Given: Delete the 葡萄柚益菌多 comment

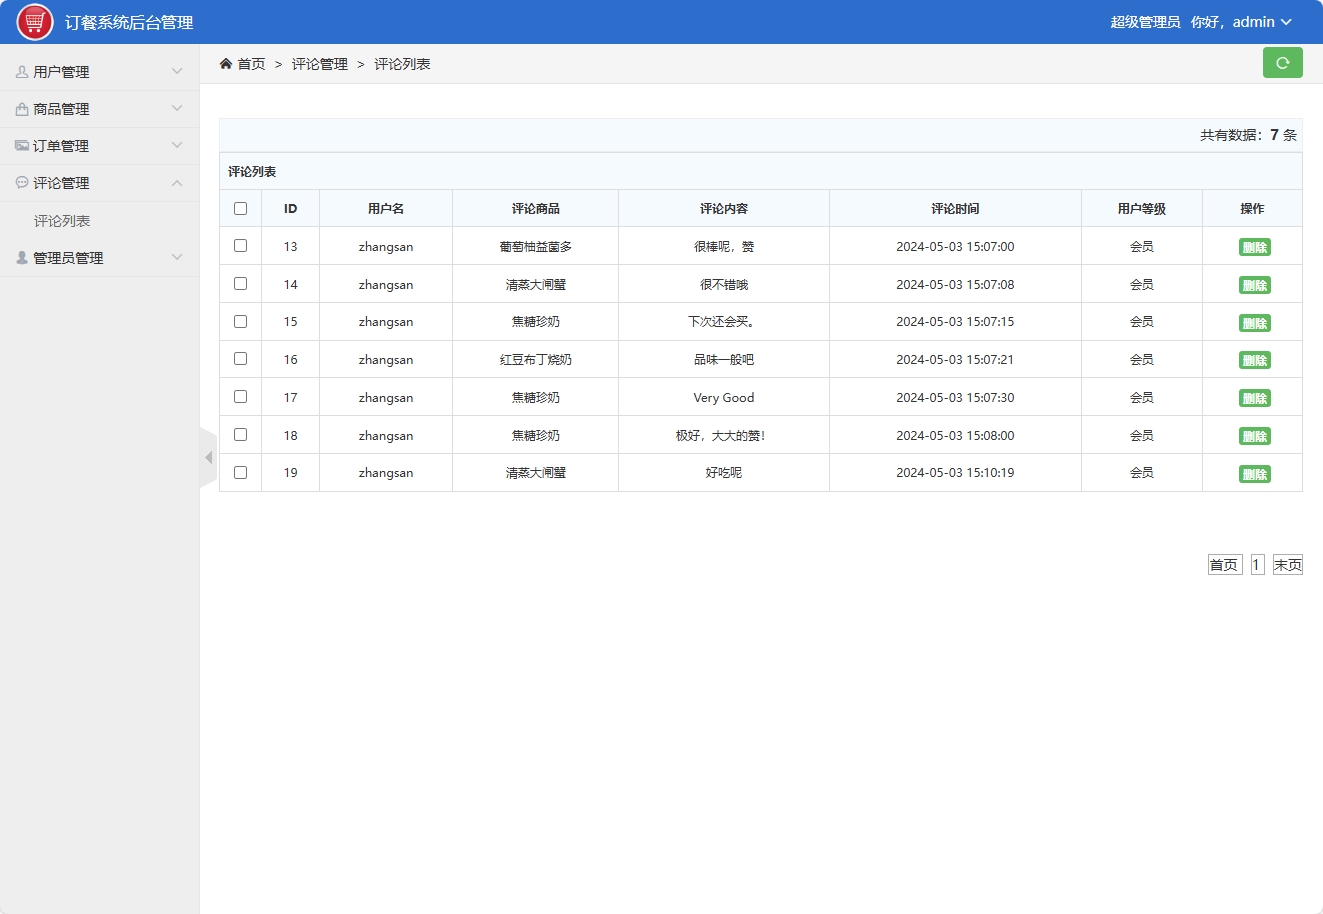Looking at the screenshot, I should (1254, 246).
